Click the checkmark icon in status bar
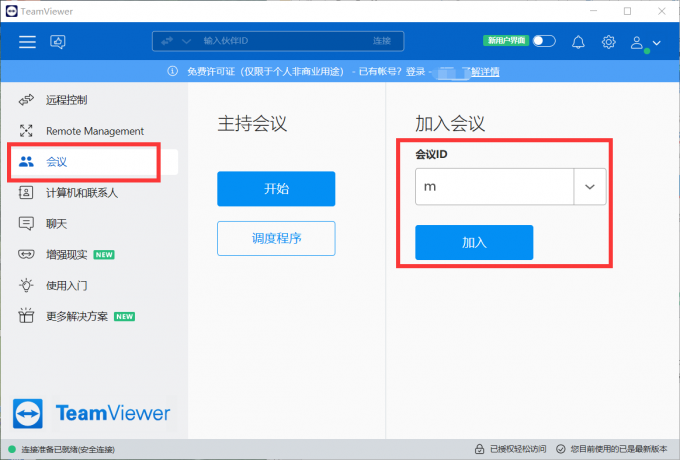 pyautogui.click(x=561, y=449)
